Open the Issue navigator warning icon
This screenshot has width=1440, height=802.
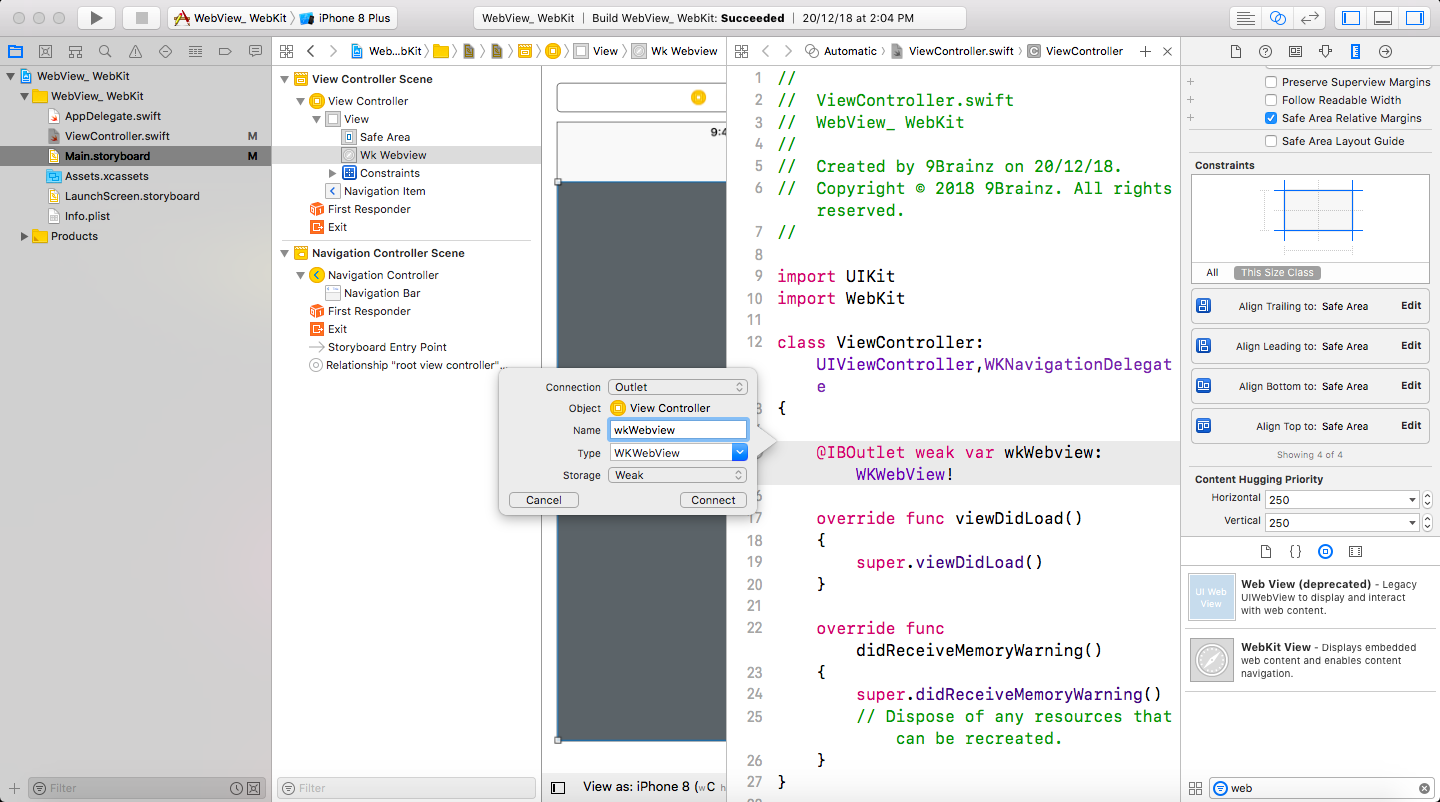(135, 51)
